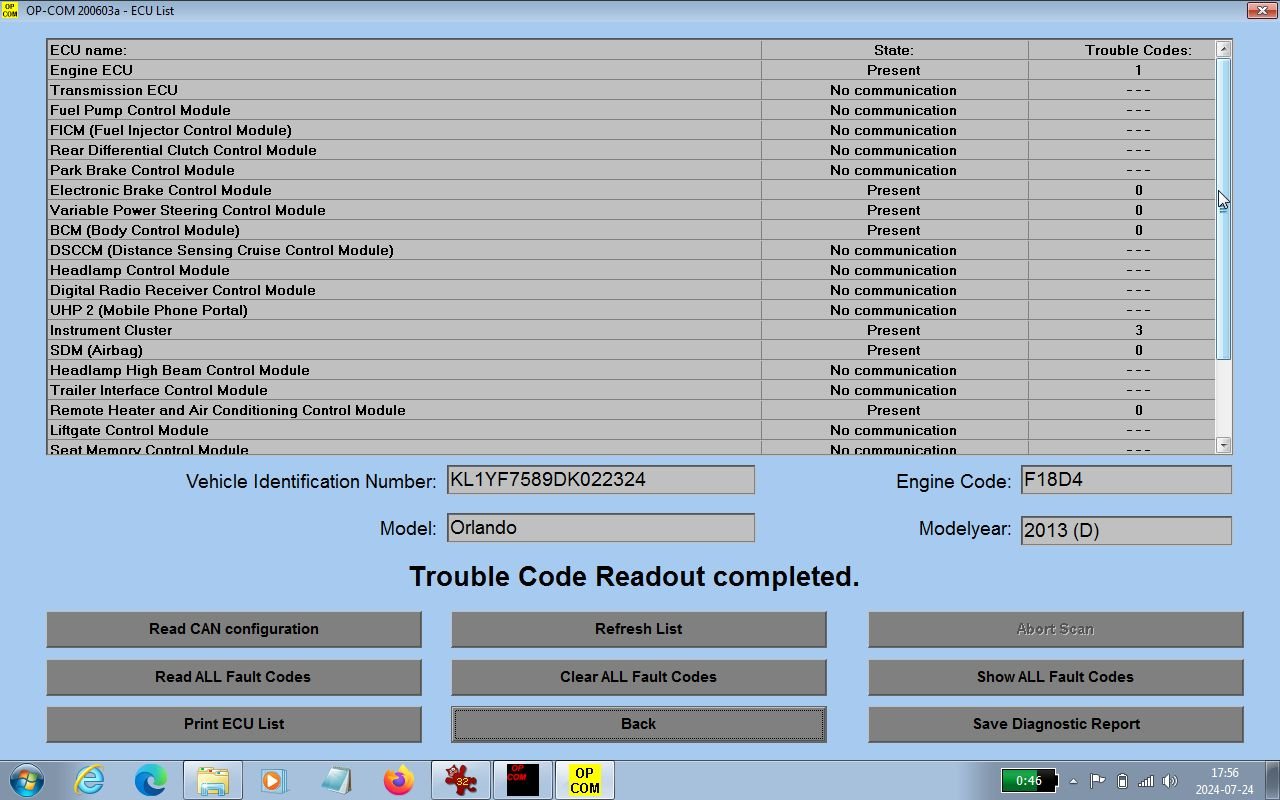The width and height of the screenshot is (1280, 800).
Task: Open the Windows Start menu
Action: (x=26, y=780)
